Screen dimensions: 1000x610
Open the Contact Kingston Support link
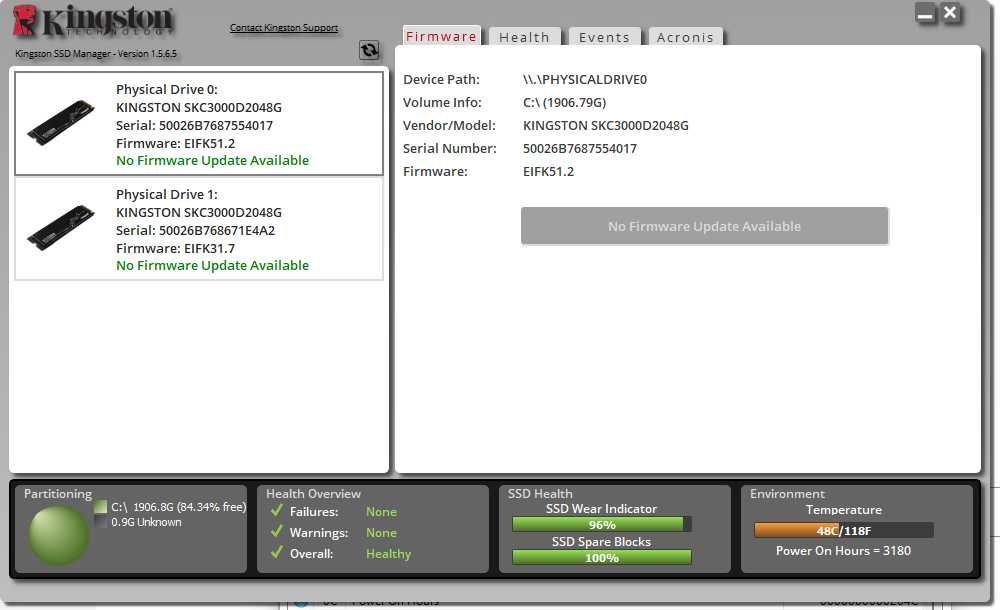284,27
